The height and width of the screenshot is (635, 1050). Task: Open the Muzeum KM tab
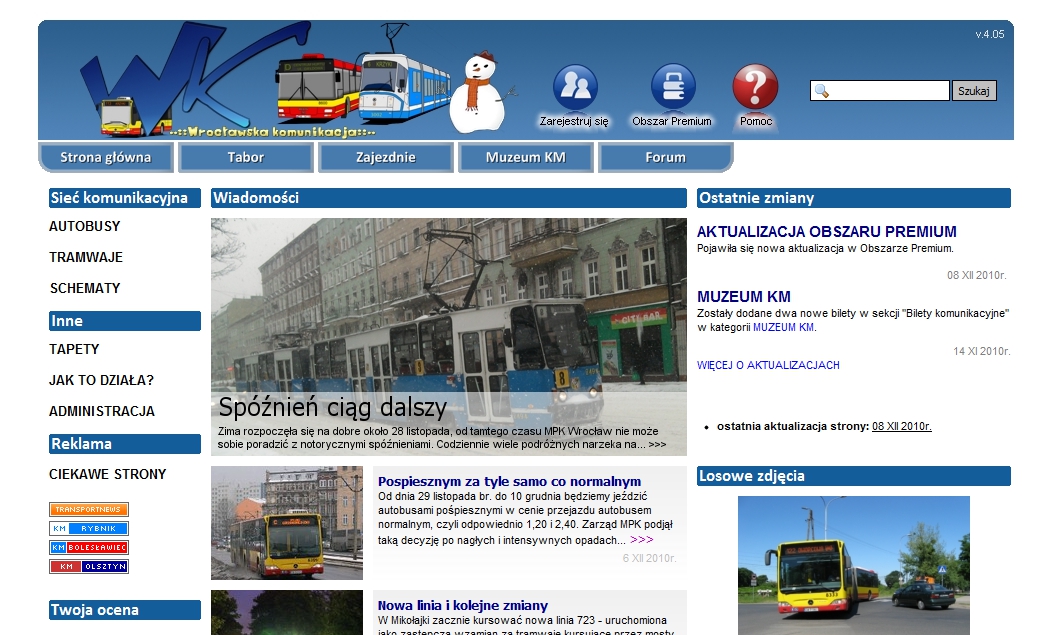pos(526,157)
